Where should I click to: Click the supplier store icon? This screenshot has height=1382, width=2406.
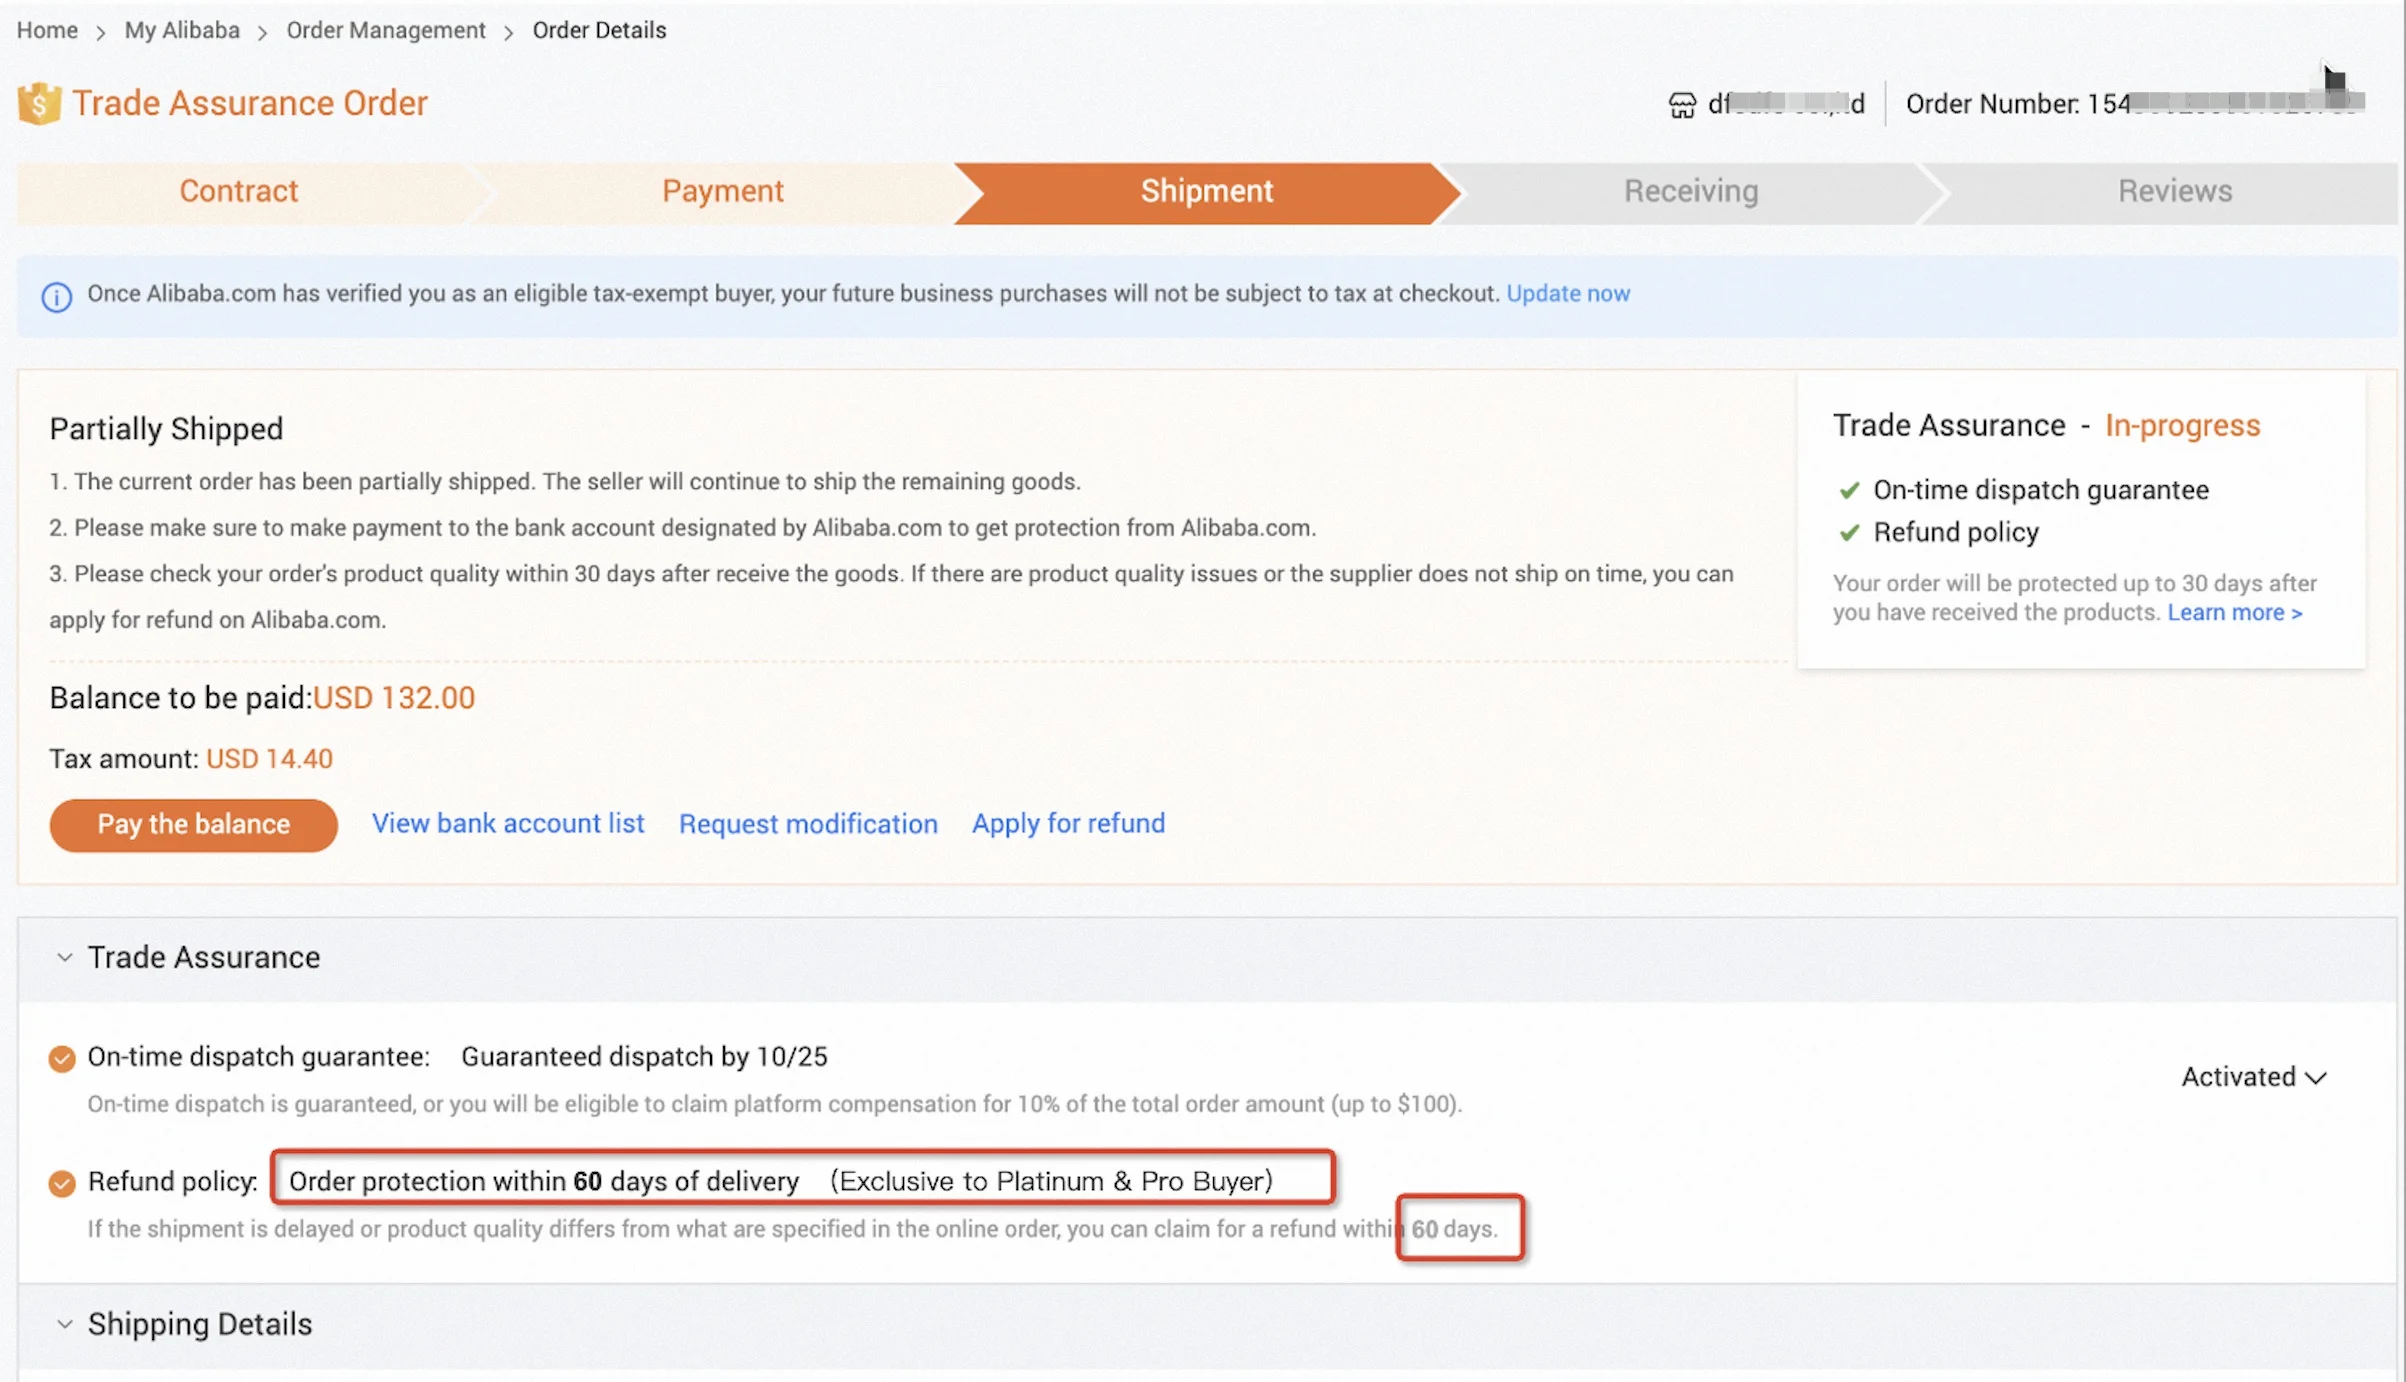coord(1682,105)
